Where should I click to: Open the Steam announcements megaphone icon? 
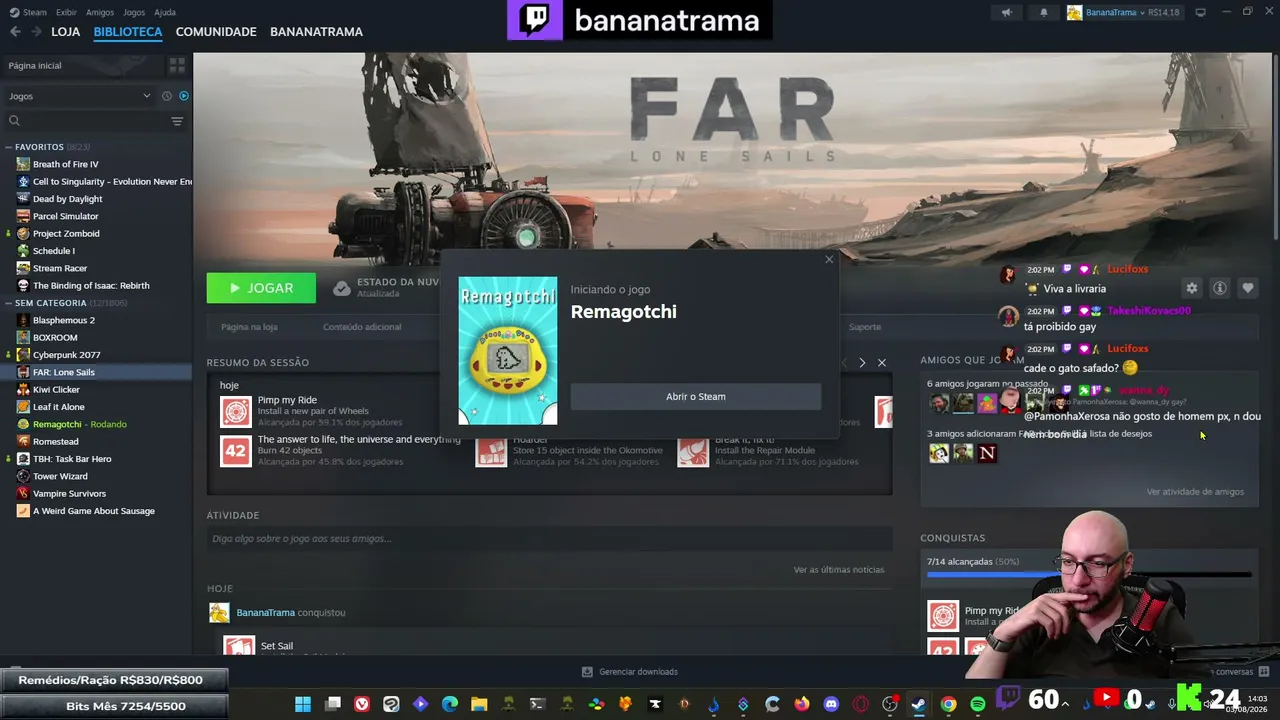1007,13
